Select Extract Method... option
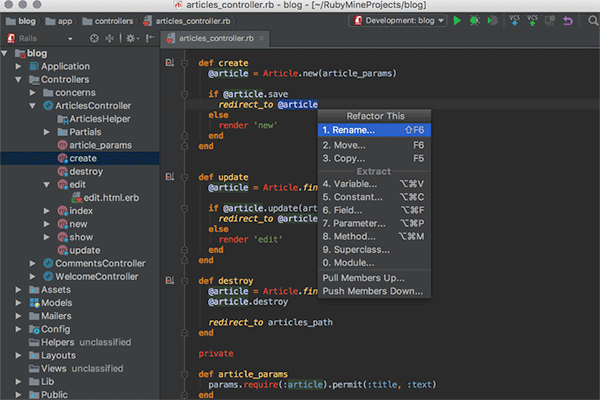The width and height of the screenshot is (600, 400). 374,237
